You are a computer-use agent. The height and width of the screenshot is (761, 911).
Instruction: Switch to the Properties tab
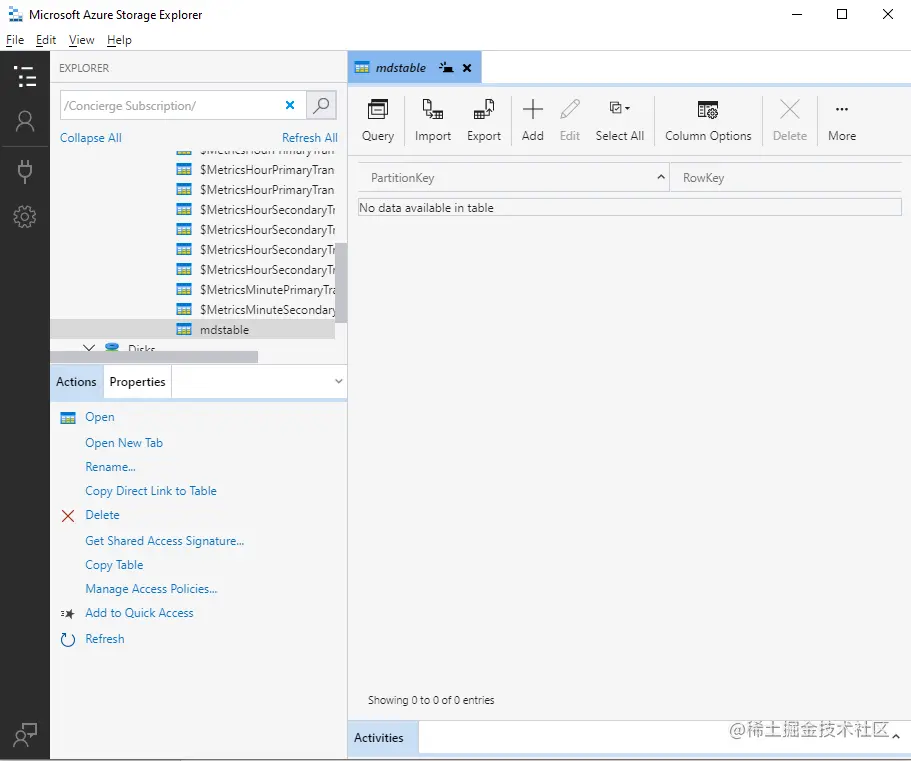[137, 381]
